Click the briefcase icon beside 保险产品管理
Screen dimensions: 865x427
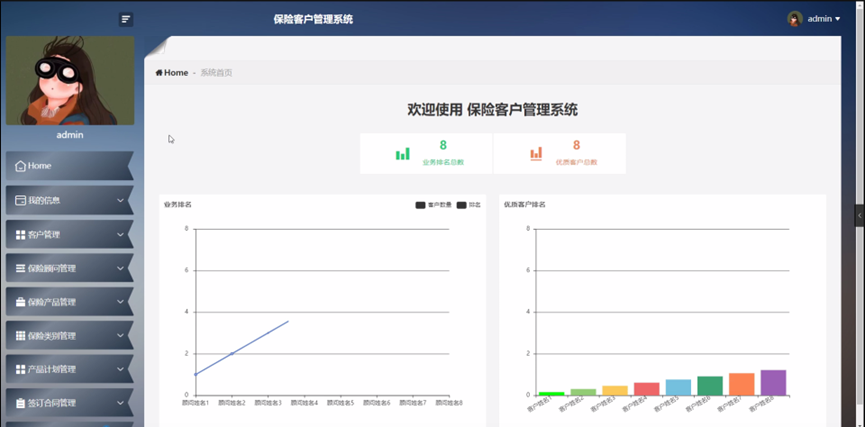[x=20, y=302]
